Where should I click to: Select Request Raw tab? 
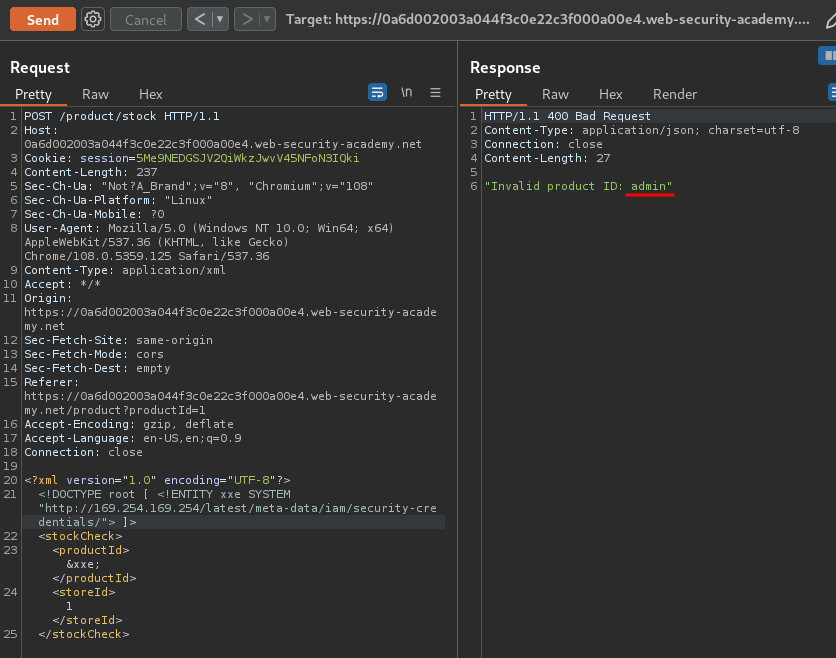click(x=95, y=94)
